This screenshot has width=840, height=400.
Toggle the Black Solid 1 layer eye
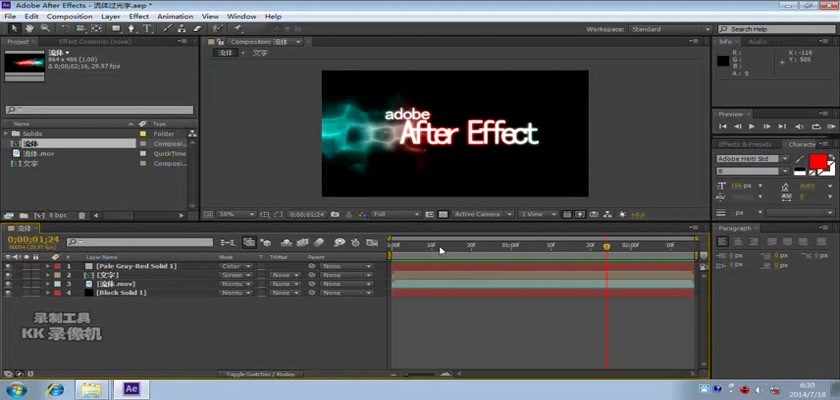click(8, 293)
